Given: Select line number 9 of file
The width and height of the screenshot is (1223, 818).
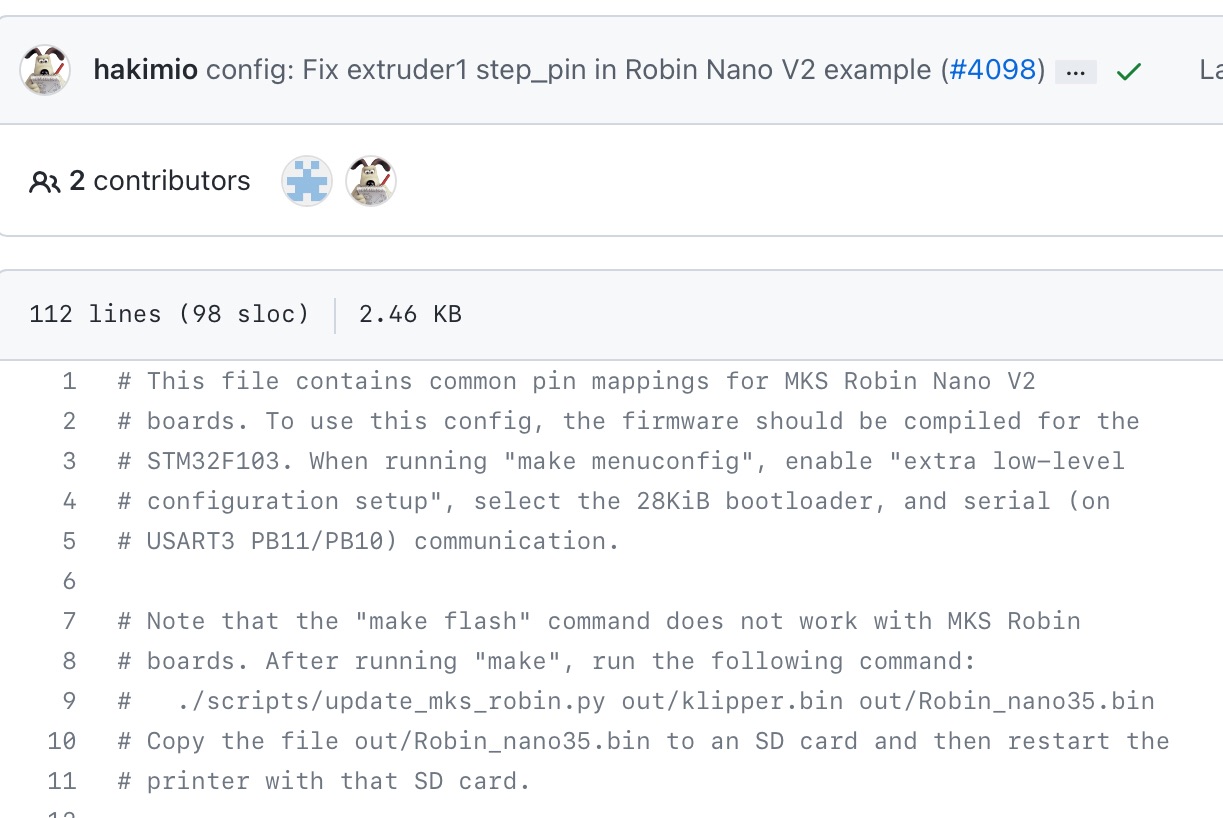Looking at the screenshot, I should [x=69, y=701].
